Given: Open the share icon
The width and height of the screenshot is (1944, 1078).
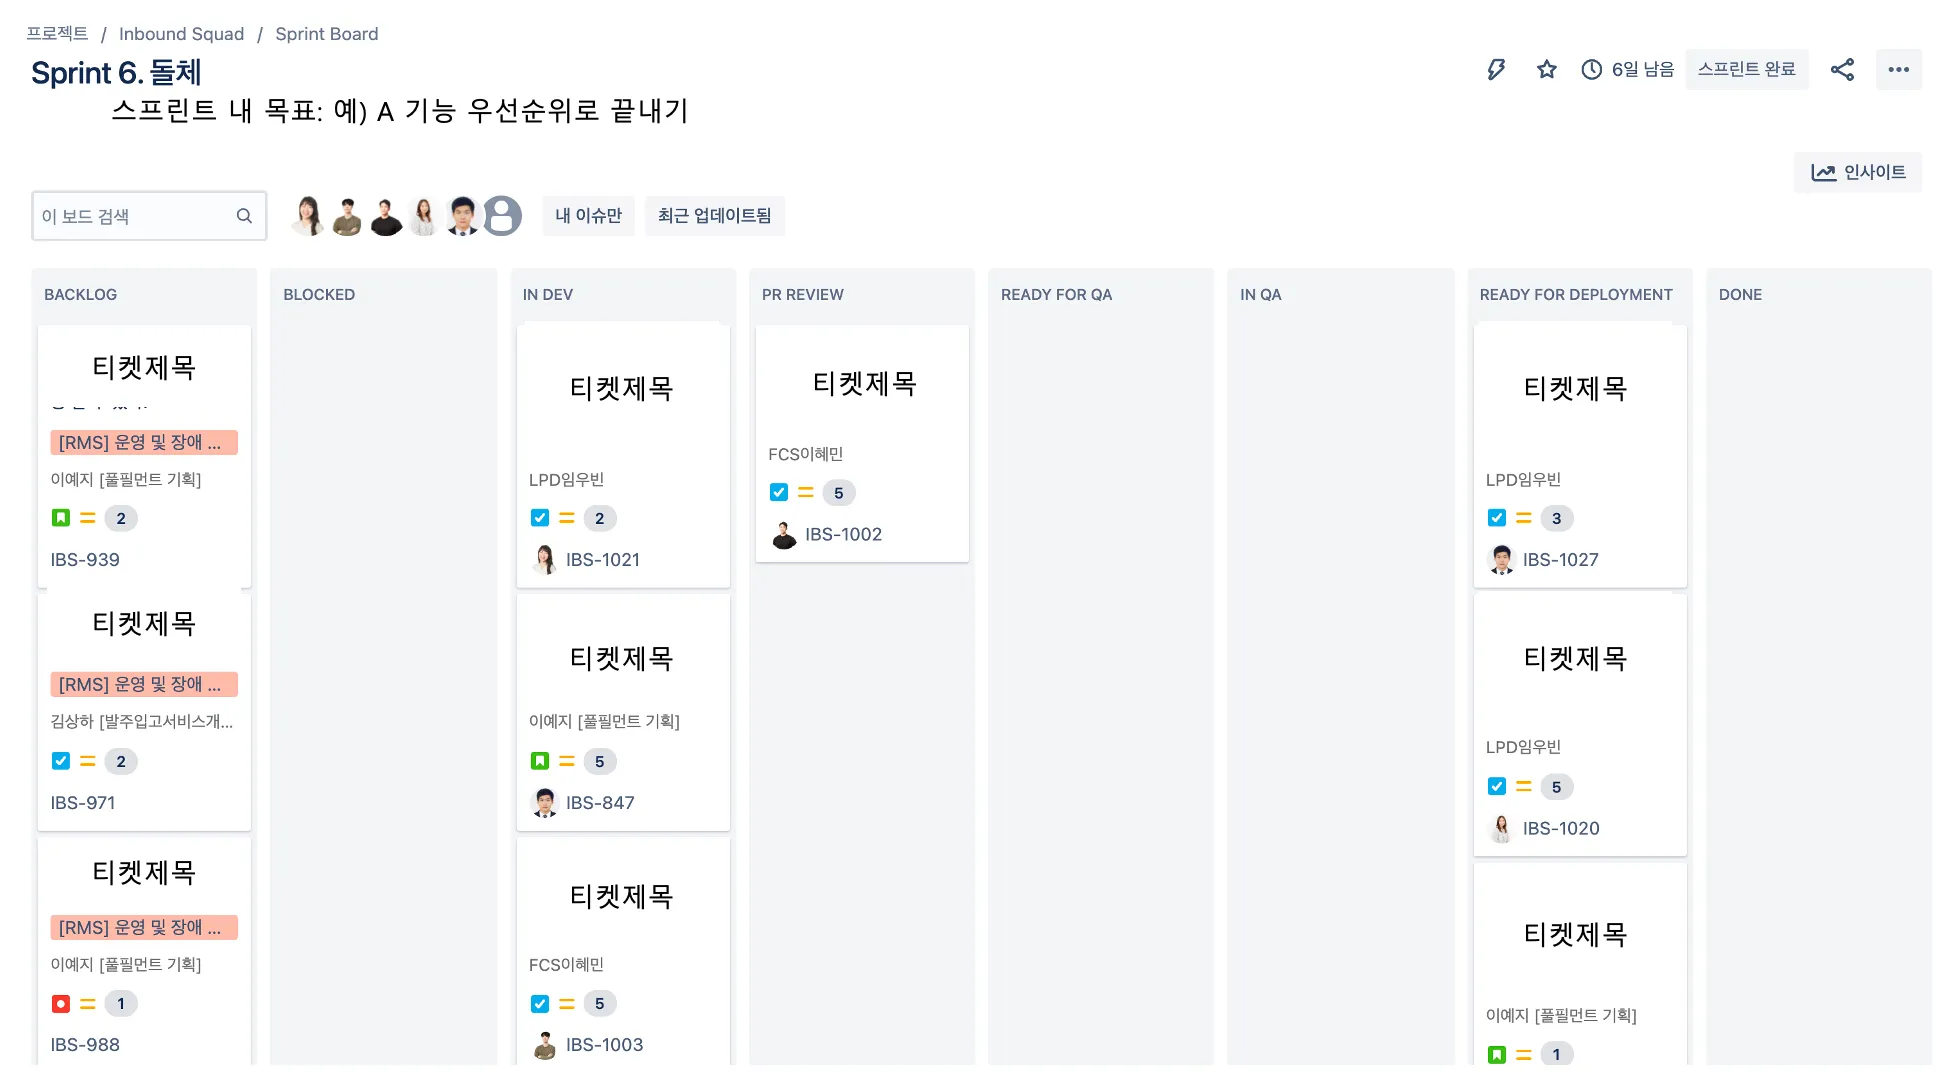Looking at the screenshot, I should pos(1842,69).
